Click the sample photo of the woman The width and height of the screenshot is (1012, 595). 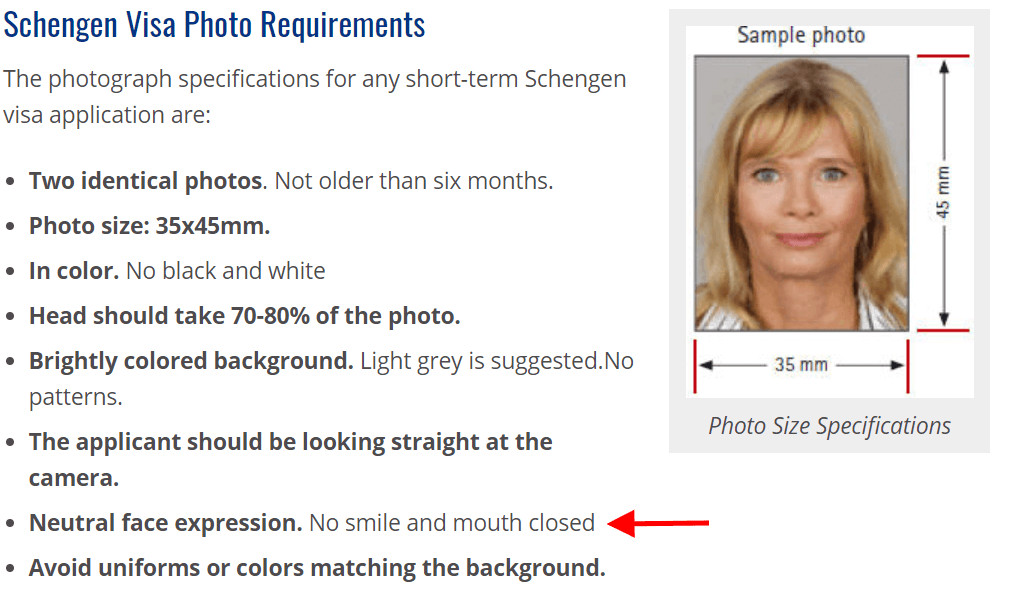point(802,193)
